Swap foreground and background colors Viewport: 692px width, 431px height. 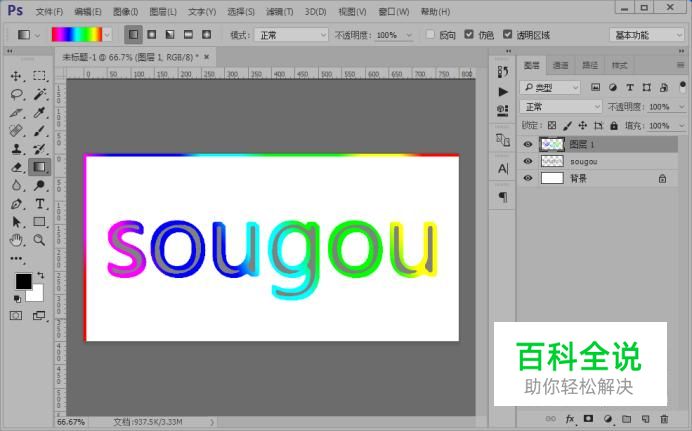coord(41,275)
